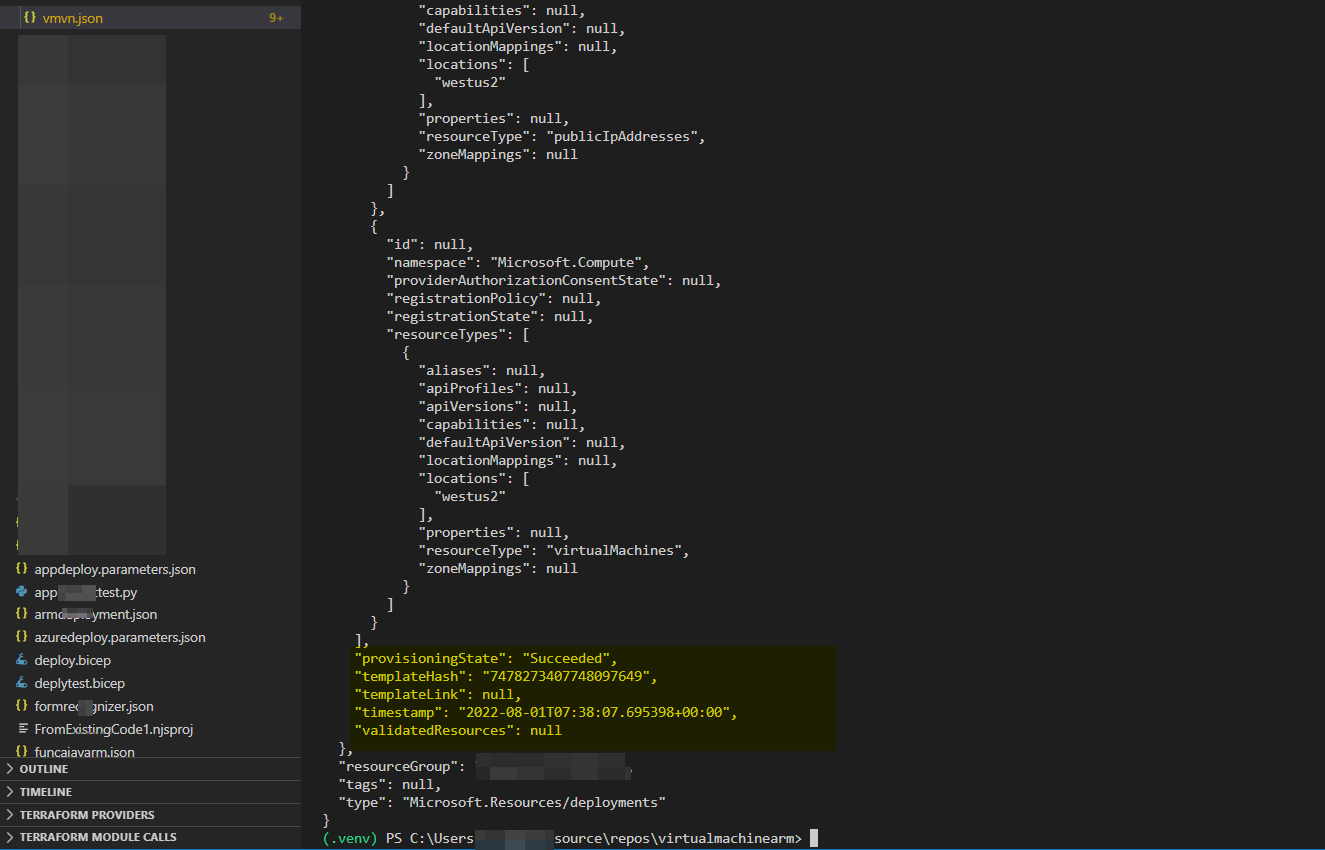The height and width of the screenshot is (850, 1325).
Task: Click the provisioningState "Succeeded" line
Action: tap(486, 659)
